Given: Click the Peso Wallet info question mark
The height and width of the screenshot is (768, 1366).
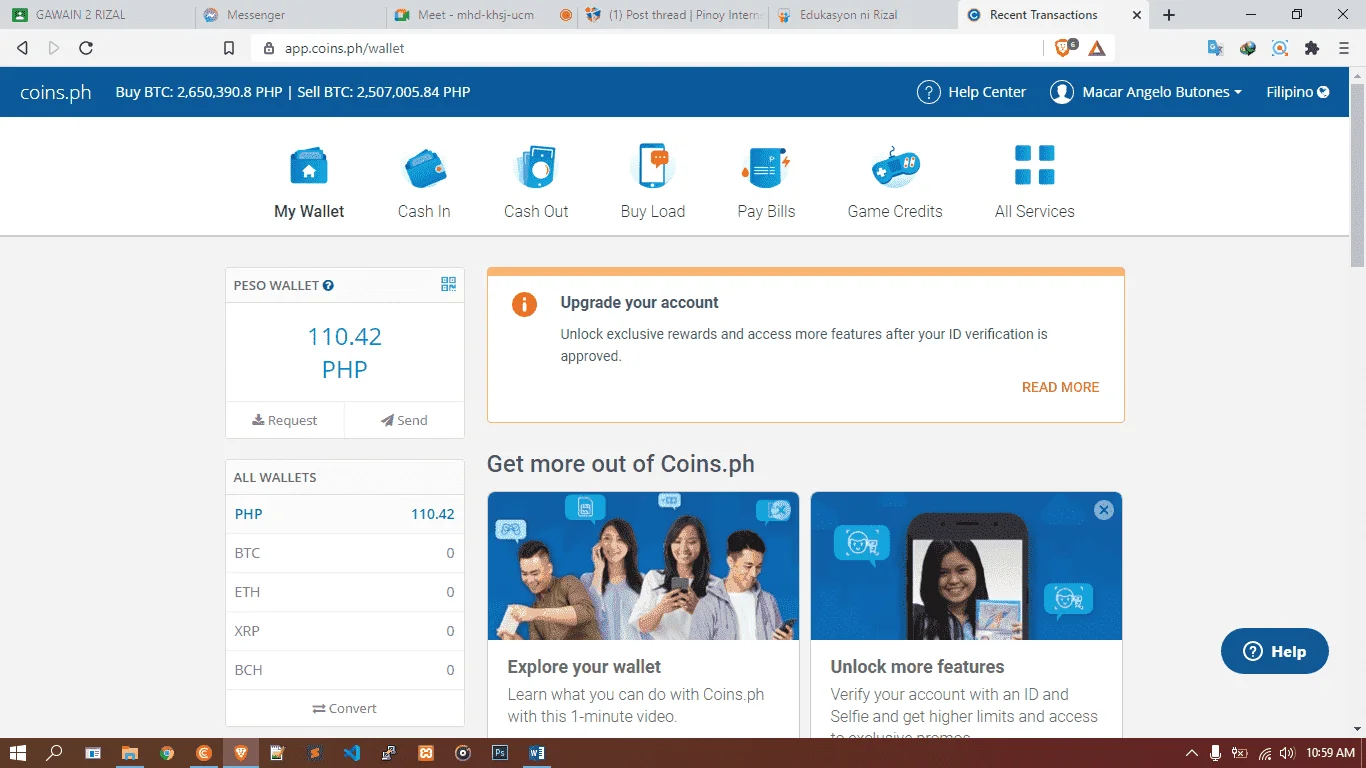Looking at the screenshot, I should pos(328,286).
